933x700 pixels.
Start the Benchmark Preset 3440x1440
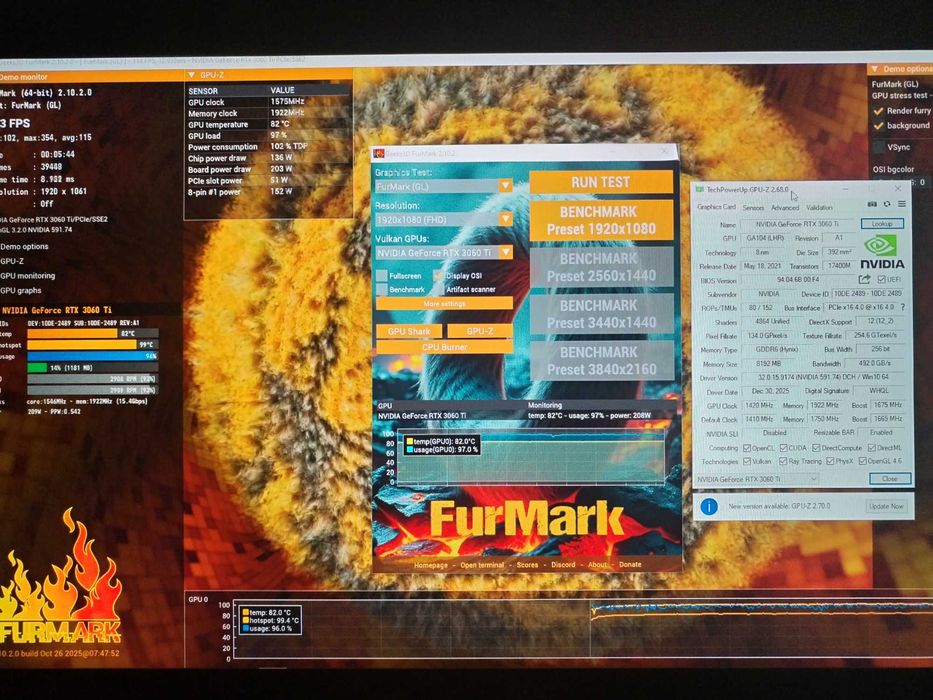(x=601, y=314)
